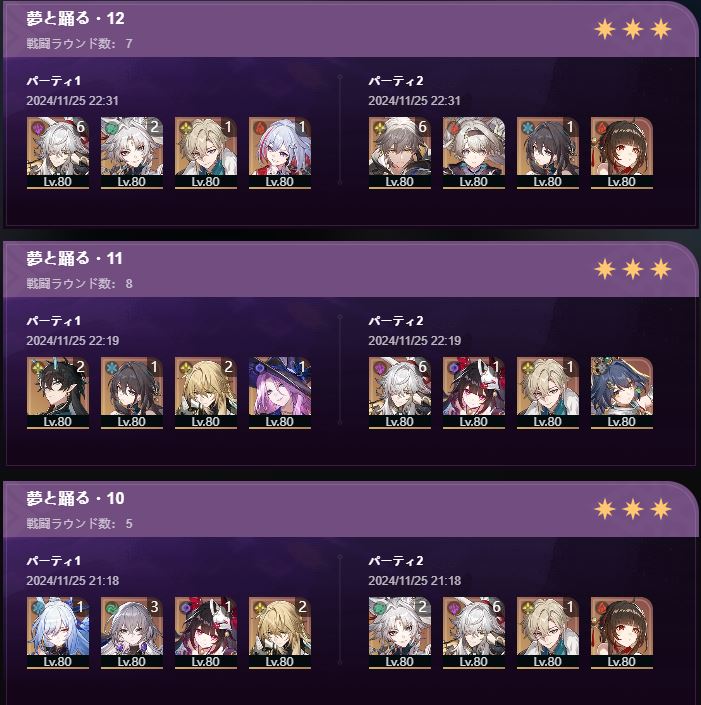701x705 pixels.
Task: Click the three-star rating of stage 10
Action: coord(633,509)
